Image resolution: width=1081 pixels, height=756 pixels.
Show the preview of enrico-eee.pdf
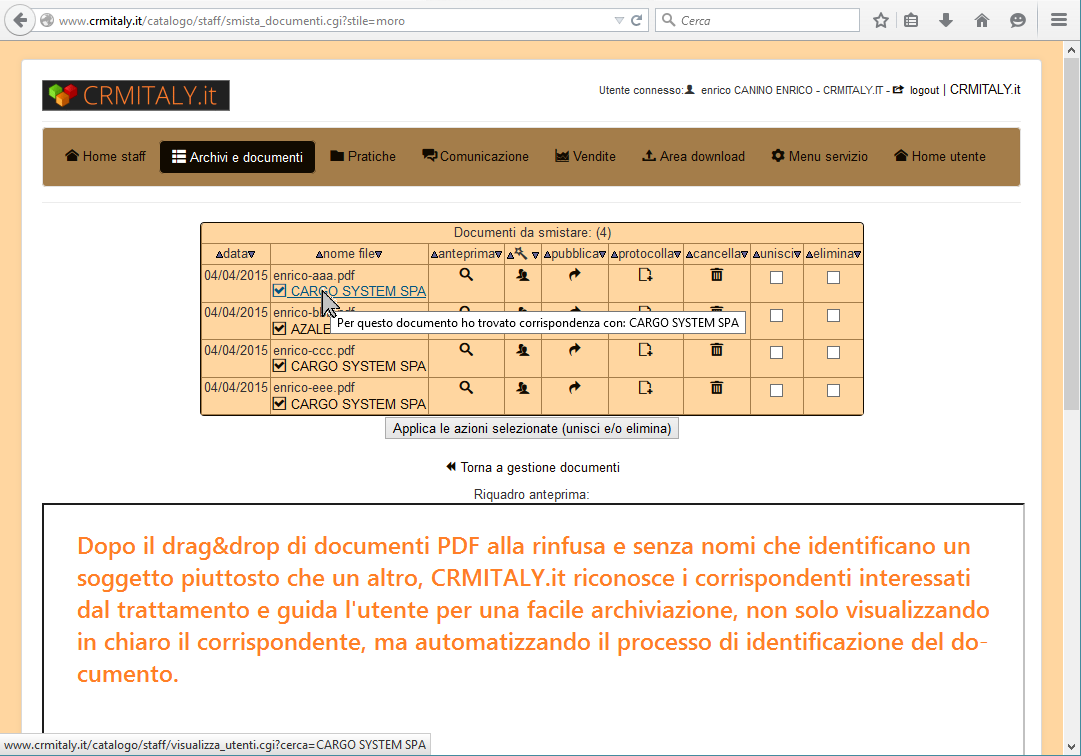pyautogui.click(x=466, y=388)
